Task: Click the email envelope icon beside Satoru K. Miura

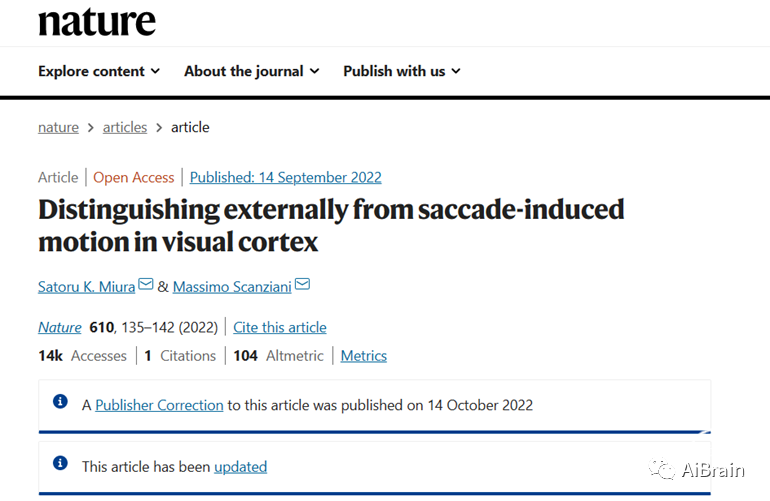Action: (x=146, y=284)
